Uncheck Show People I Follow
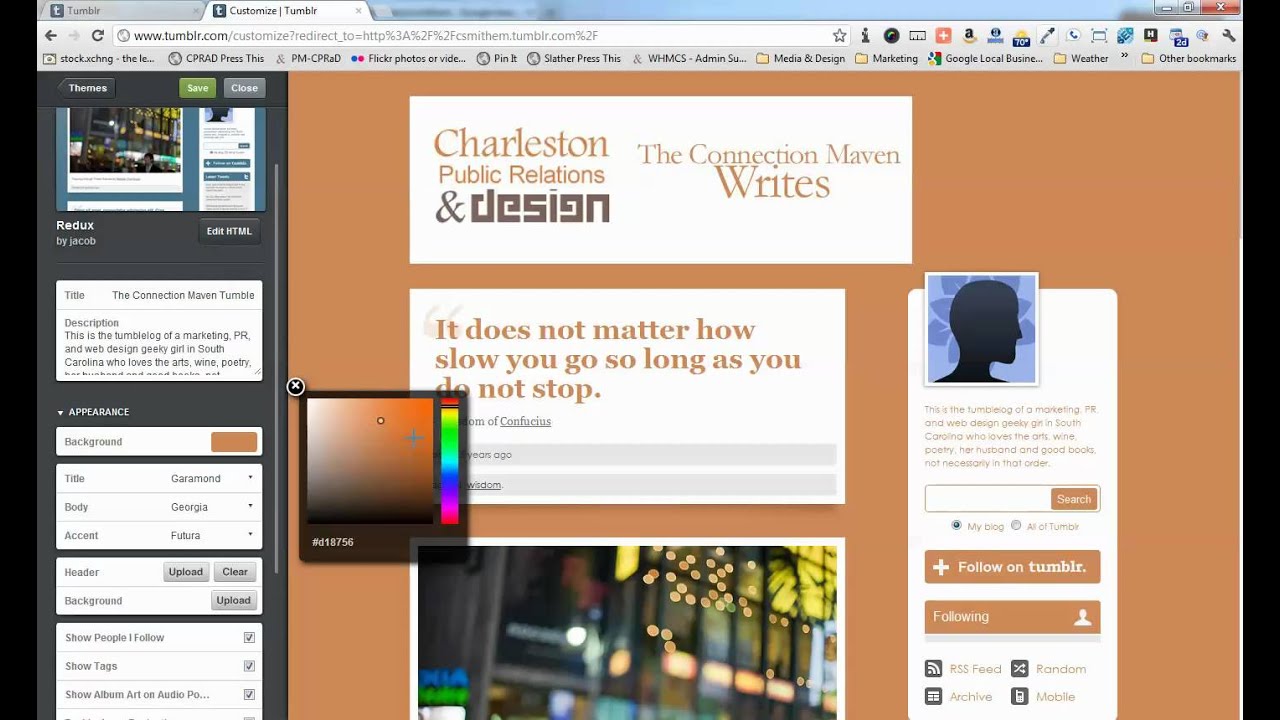This screenshot has width=1280, height=720. [x=249, y=637]
